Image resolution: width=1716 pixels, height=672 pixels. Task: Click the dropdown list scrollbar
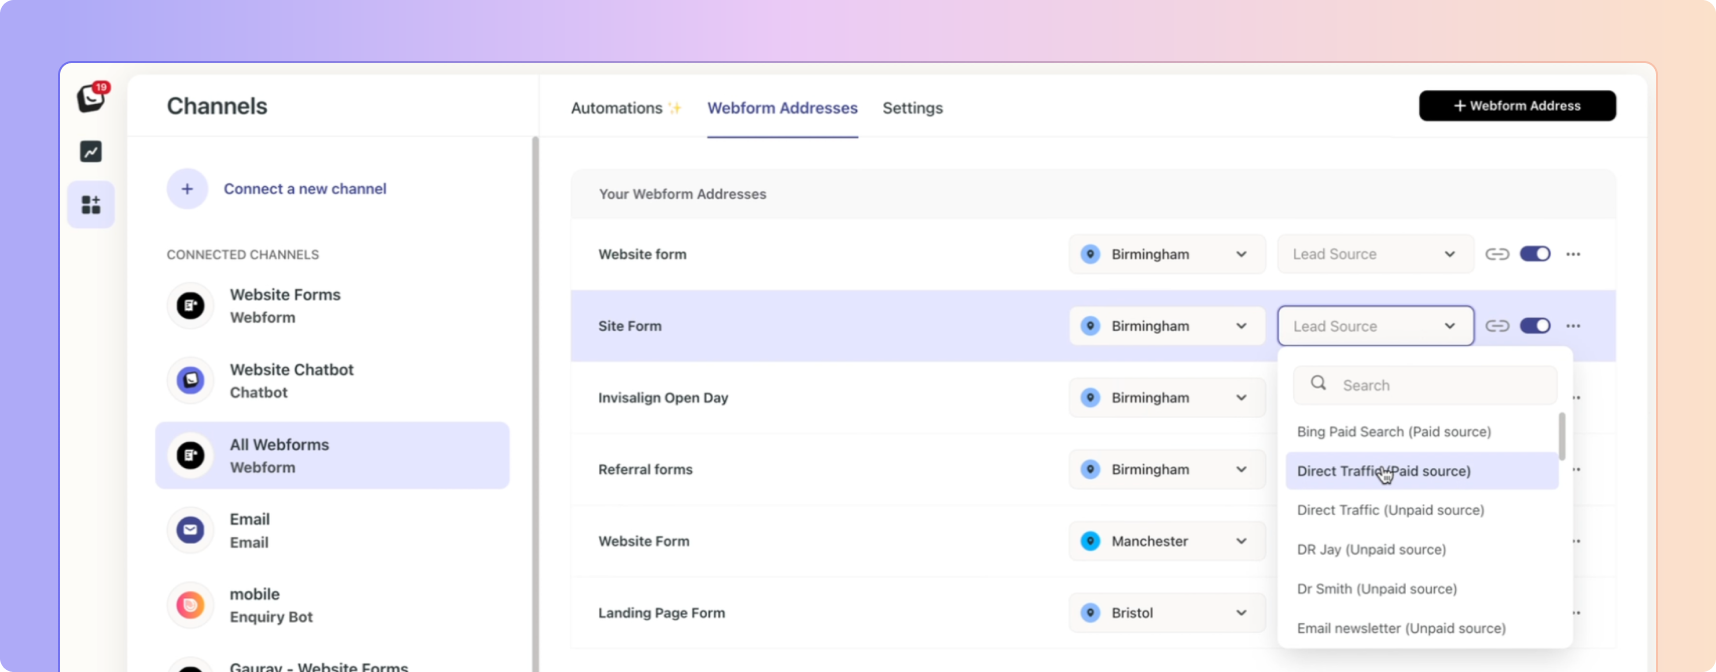[x=1562, y=436]
